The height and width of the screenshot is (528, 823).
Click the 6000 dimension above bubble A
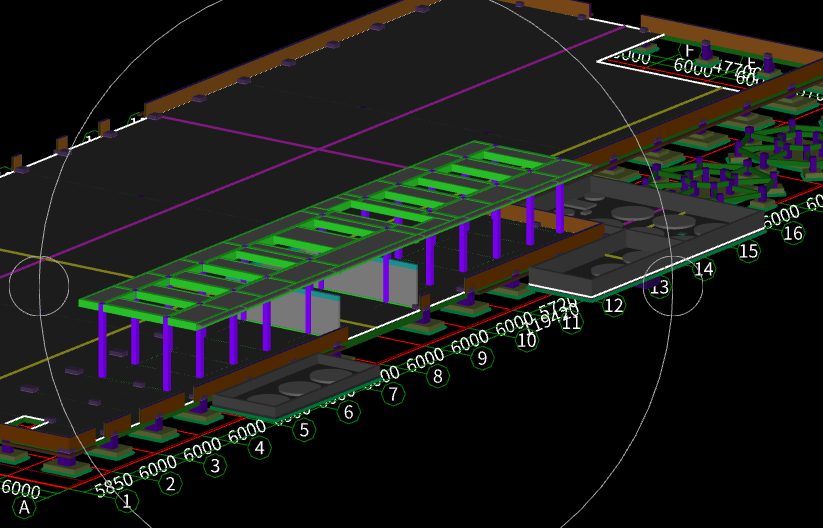(x=20, y=488)
